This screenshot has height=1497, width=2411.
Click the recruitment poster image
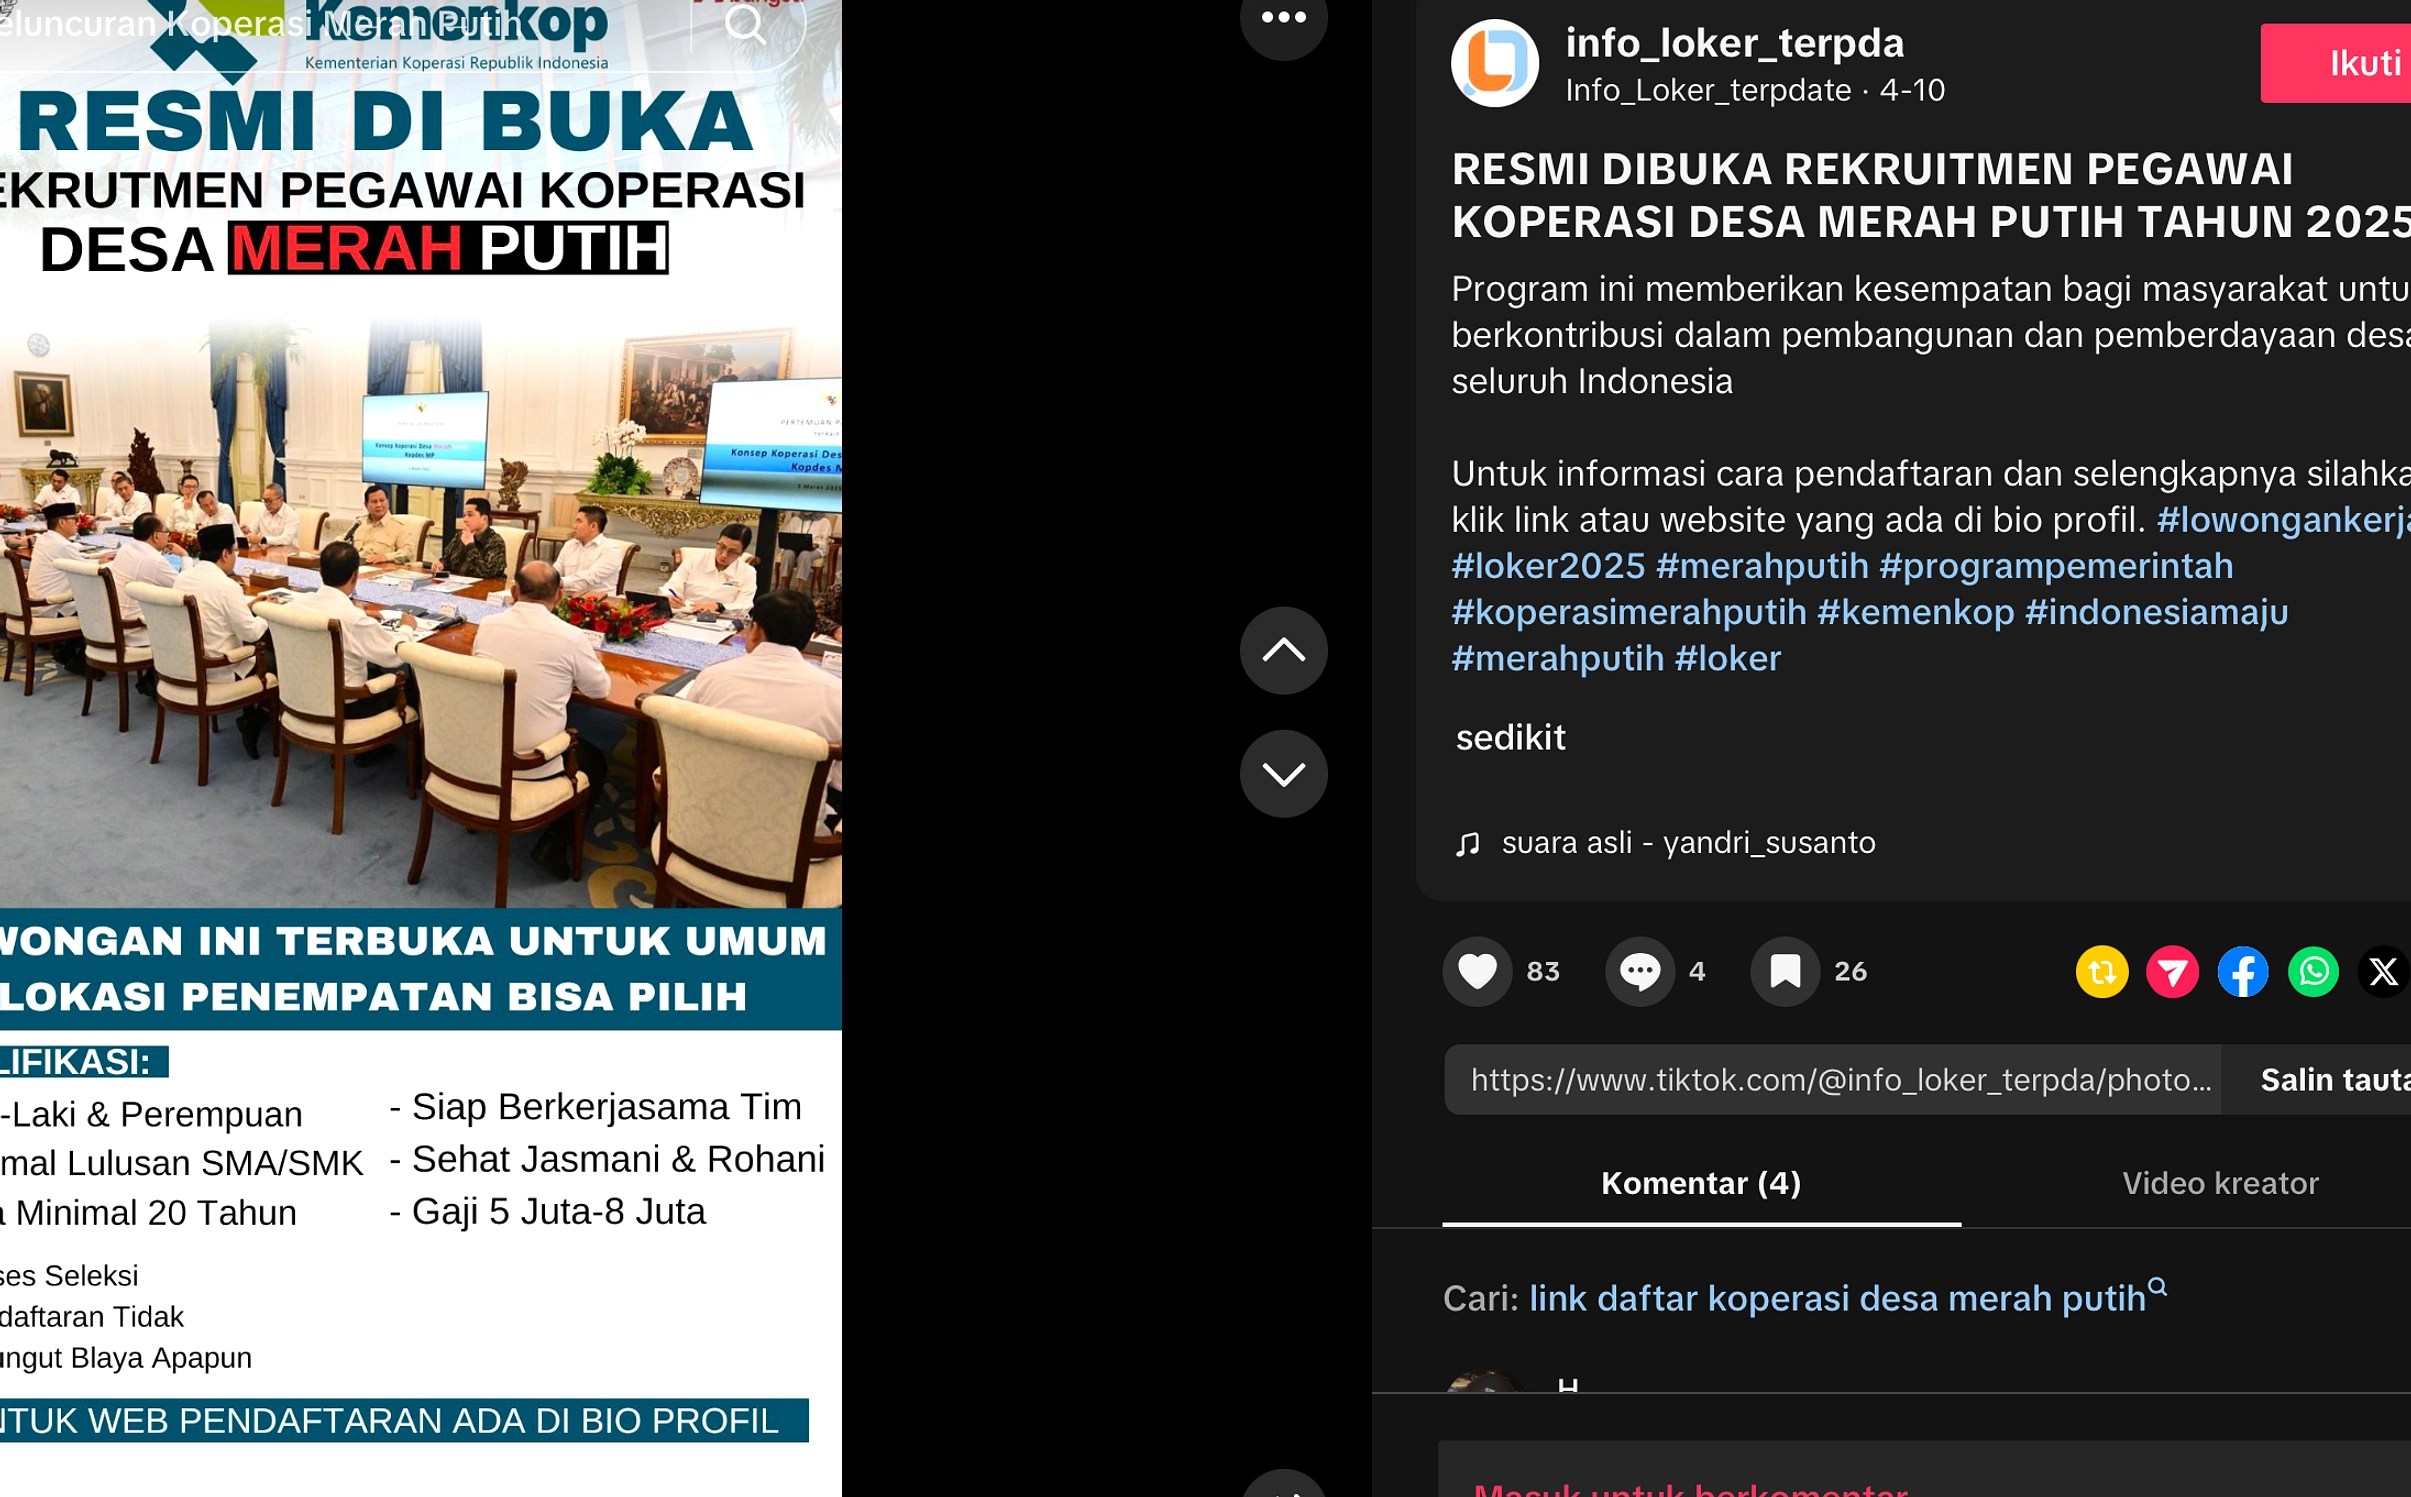(x=420, y=748)
